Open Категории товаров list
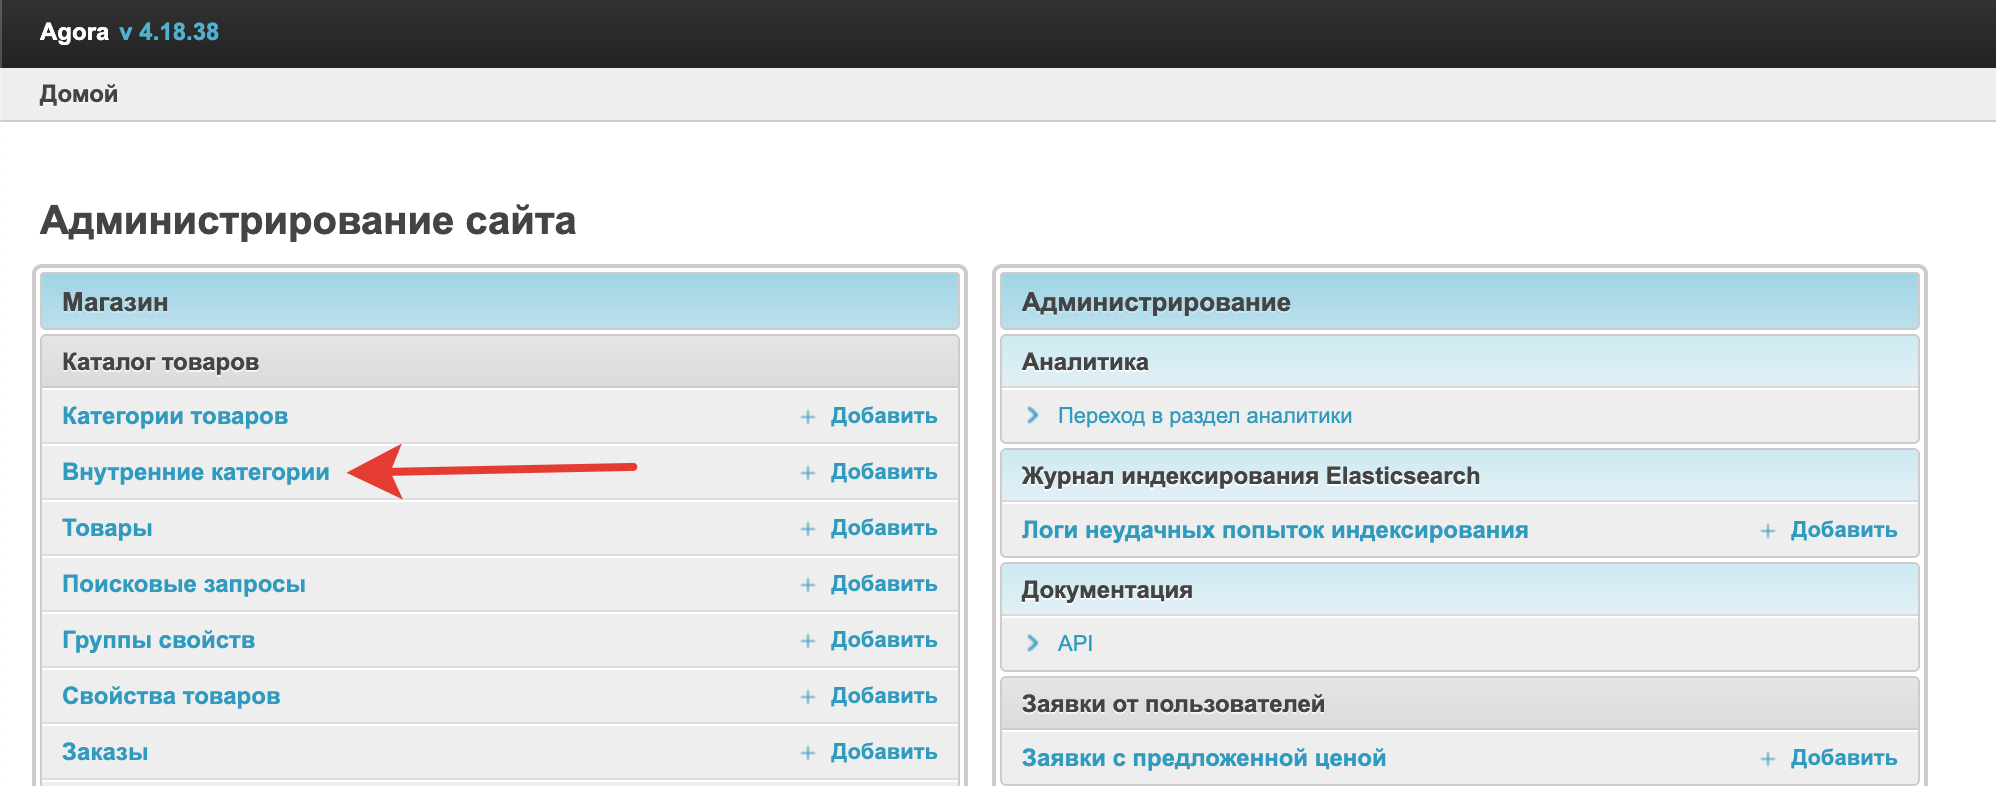The width and height of the screenshot is (1996, 786). [175, 416]
